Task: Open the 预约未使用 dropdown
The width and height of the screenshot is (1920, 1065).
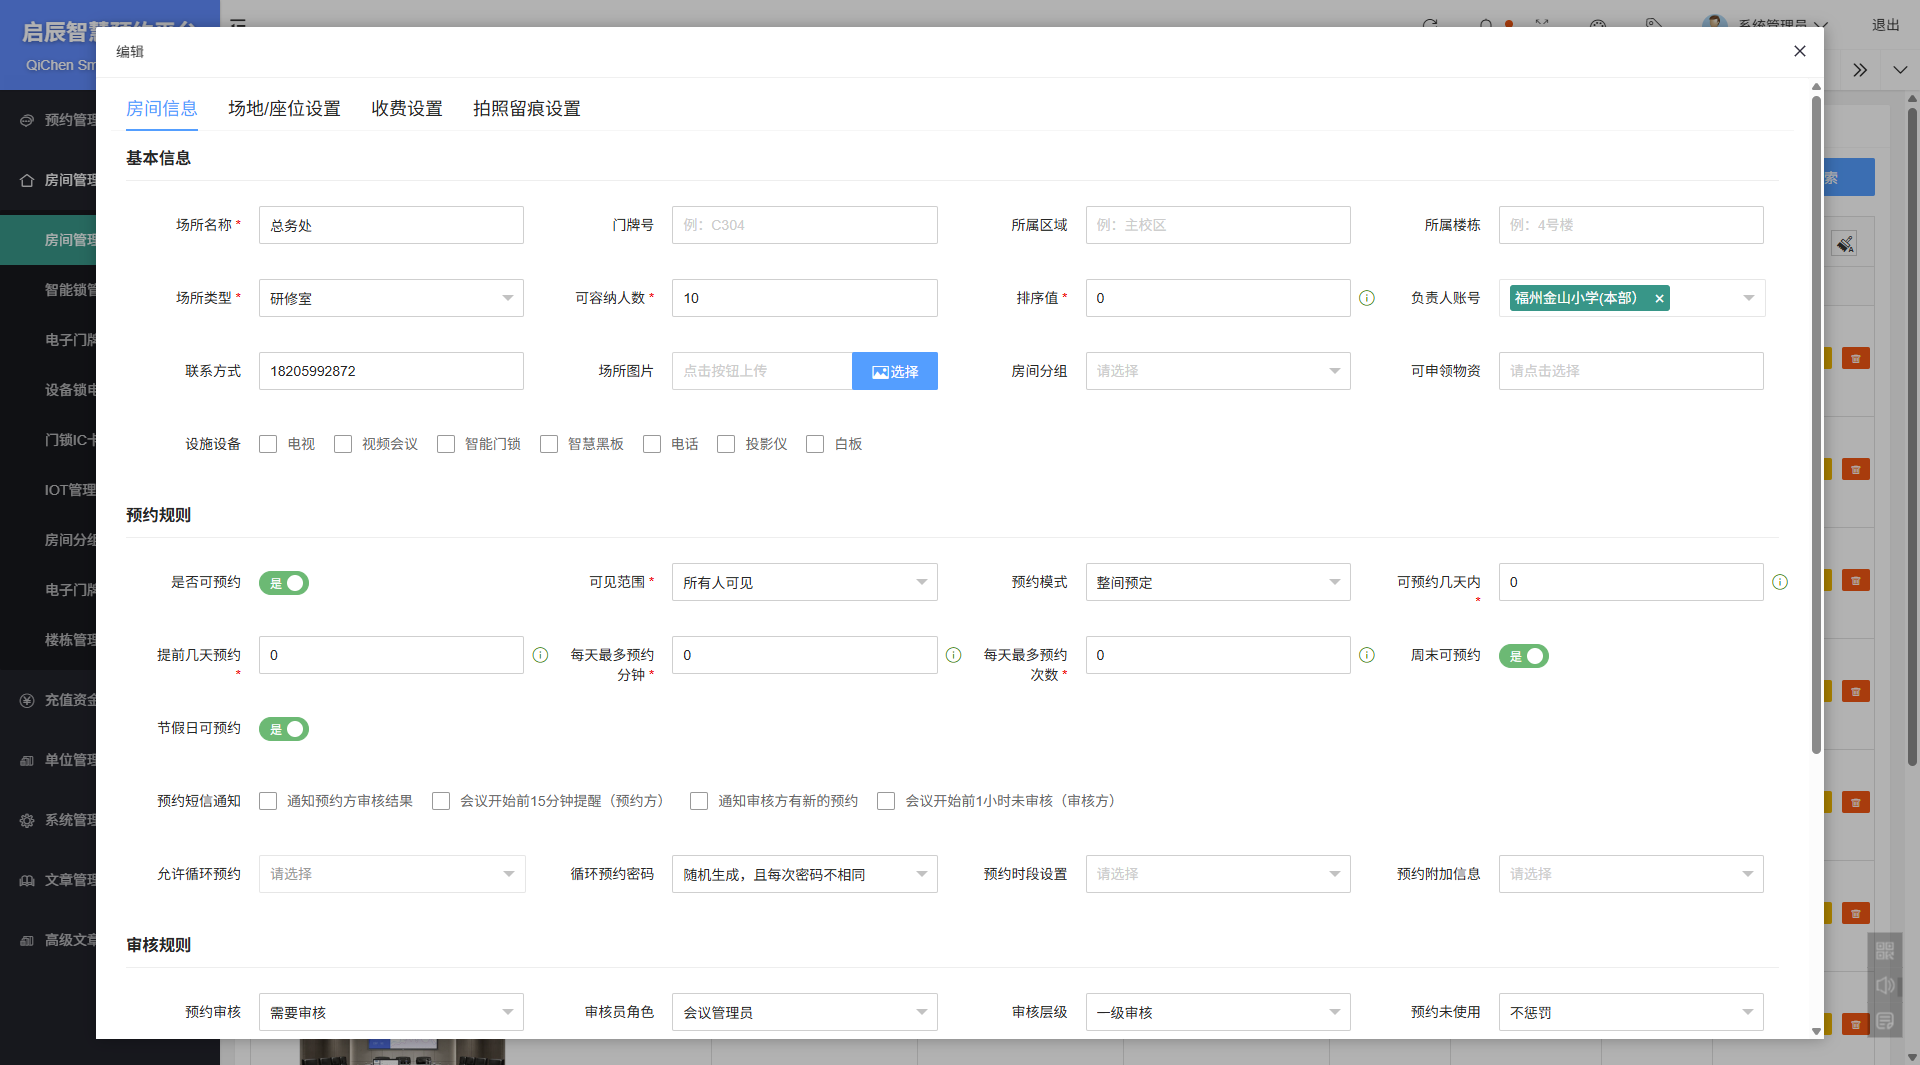Action: (x=1631, y=1012)
